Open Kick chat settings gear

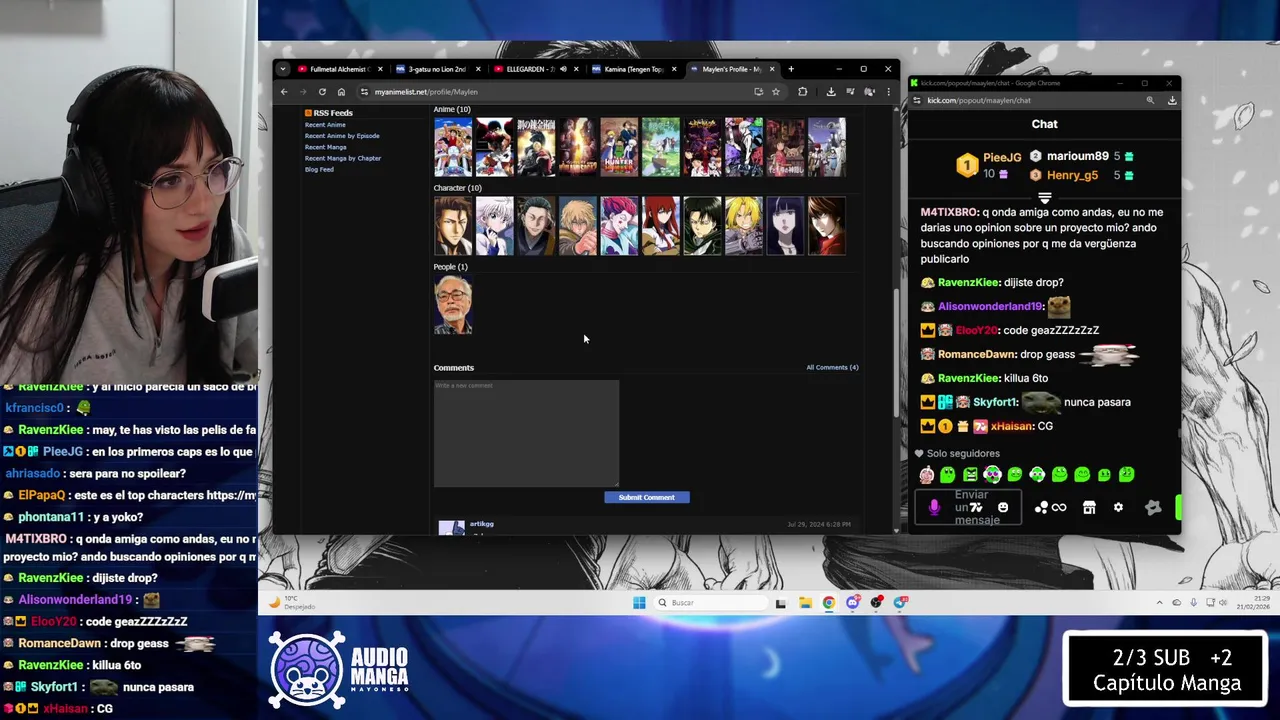(x=1118, y=507)
